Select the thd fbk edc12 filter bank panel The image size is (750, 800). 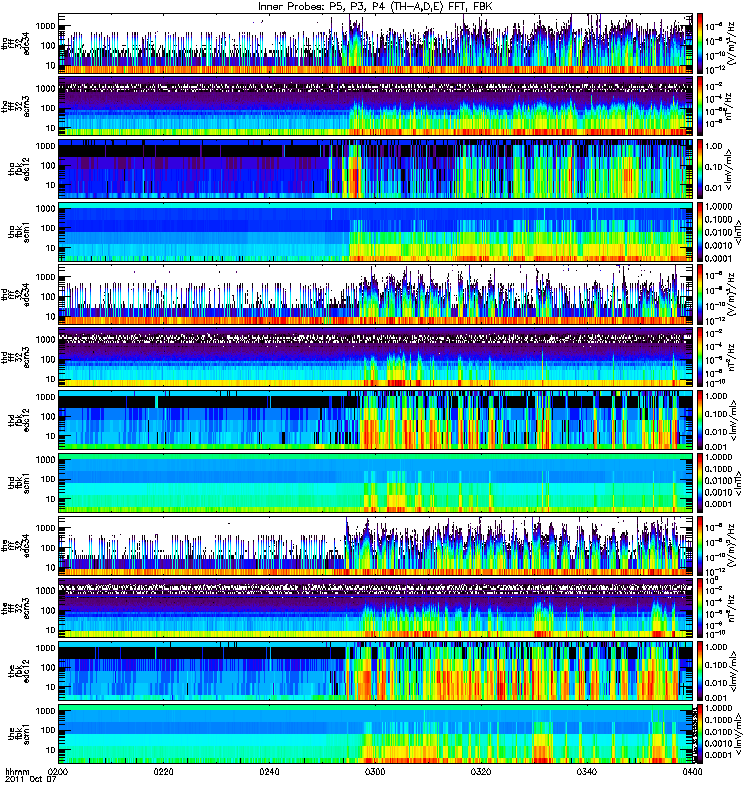[x=376, y=420]
